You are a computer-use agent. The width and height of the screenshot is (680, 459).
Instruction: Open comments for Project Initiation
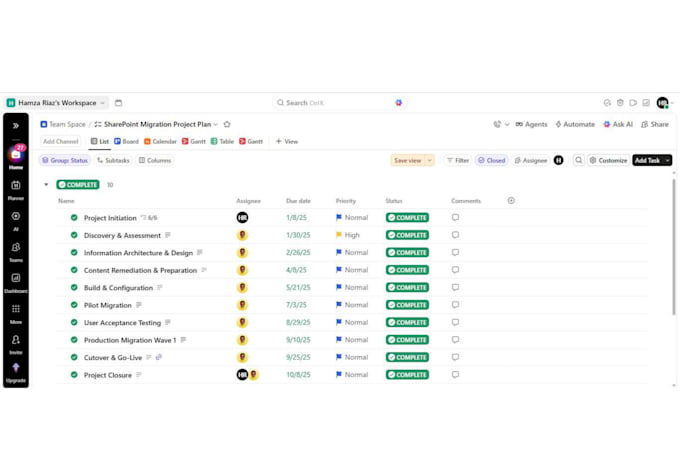(x=455, y=217)
